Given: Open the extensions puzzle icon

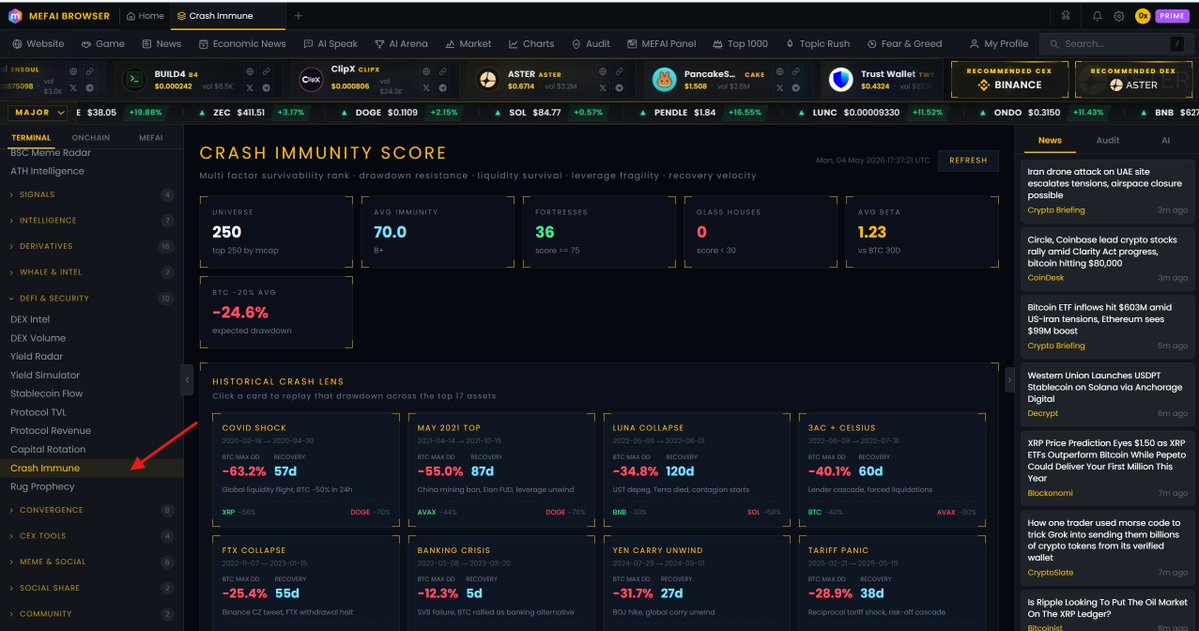Looking at the screenshot, I should point(1065,16).
